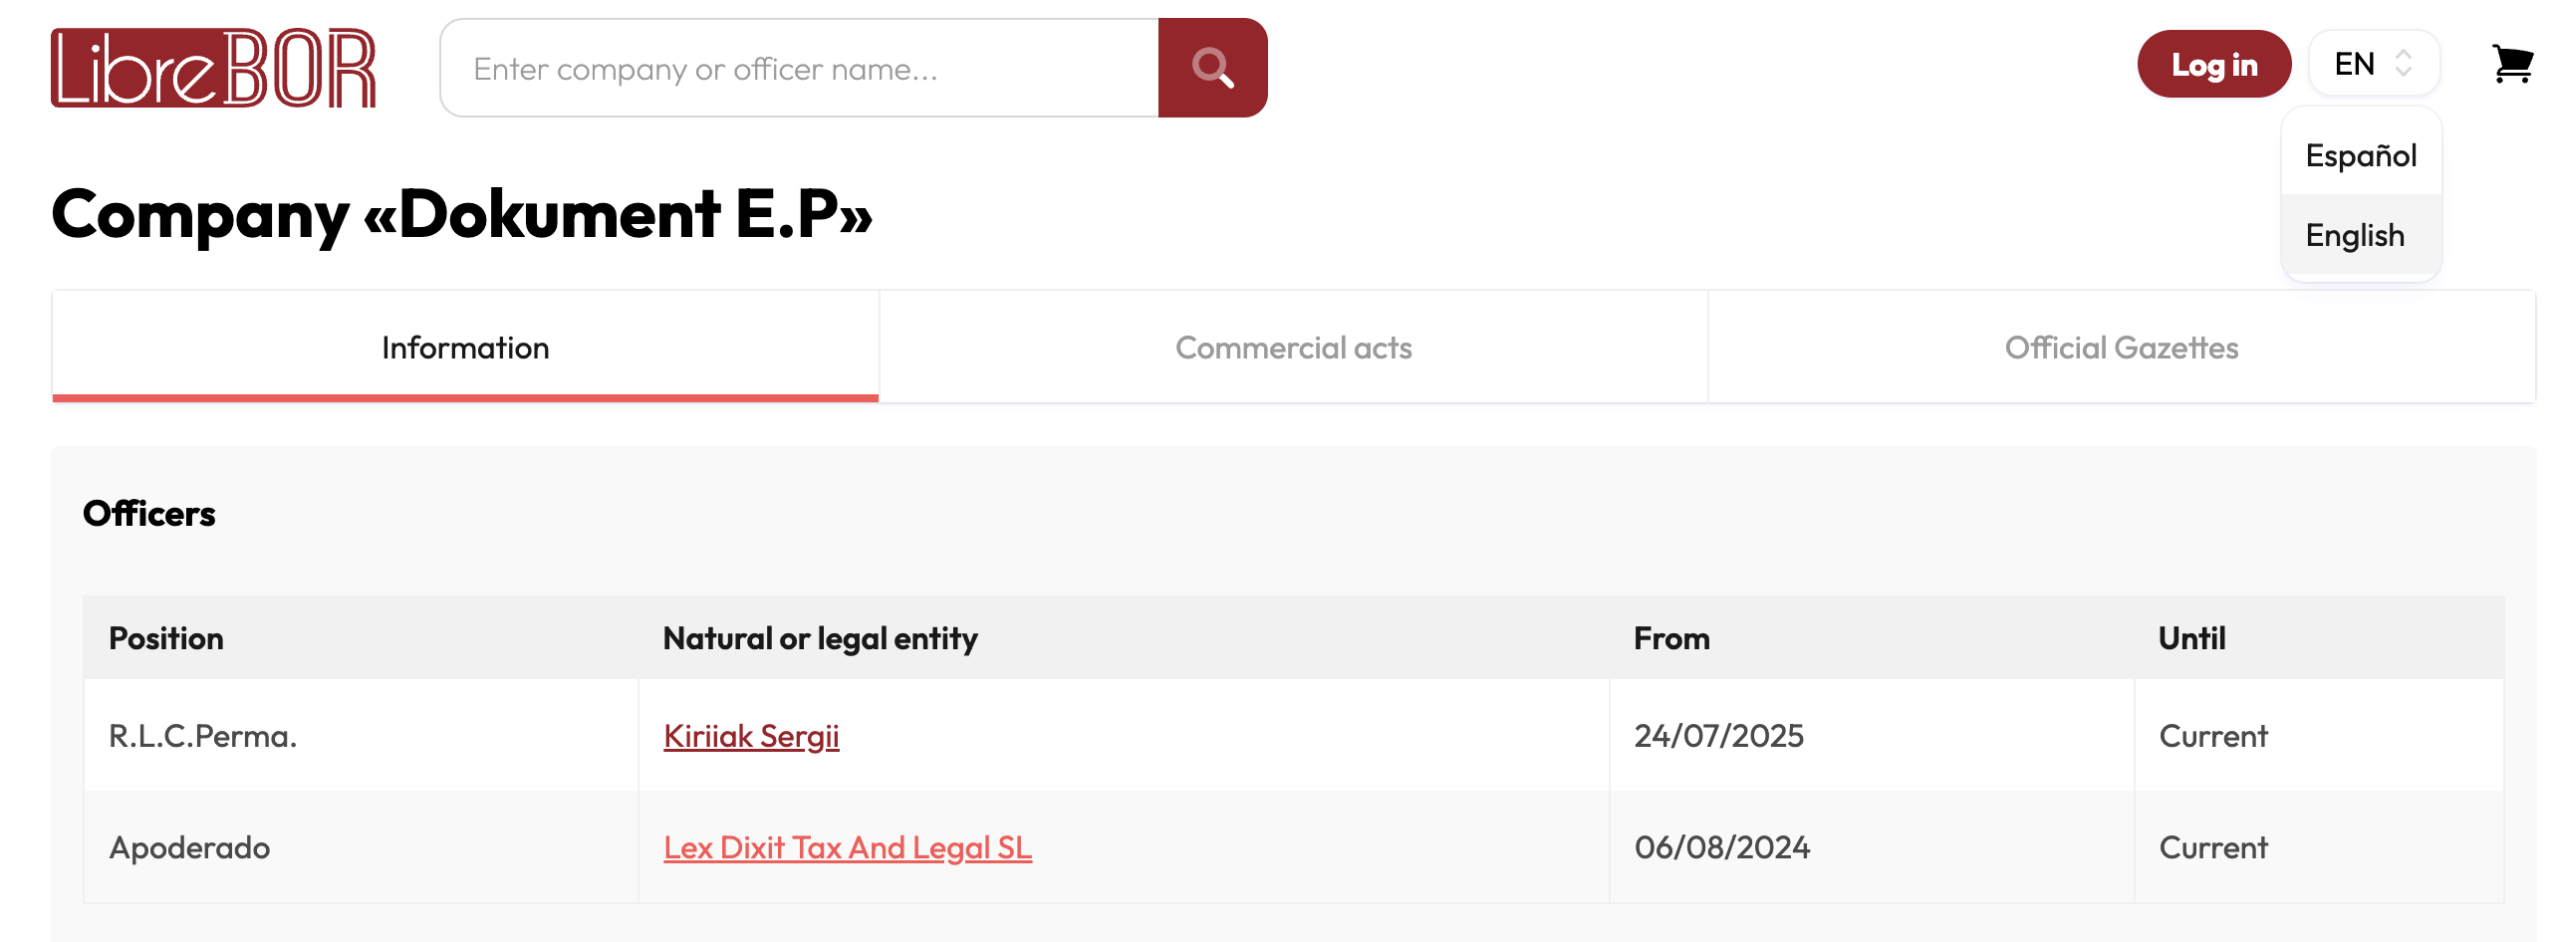Click the Until column header

click(x=2190, y=639)
